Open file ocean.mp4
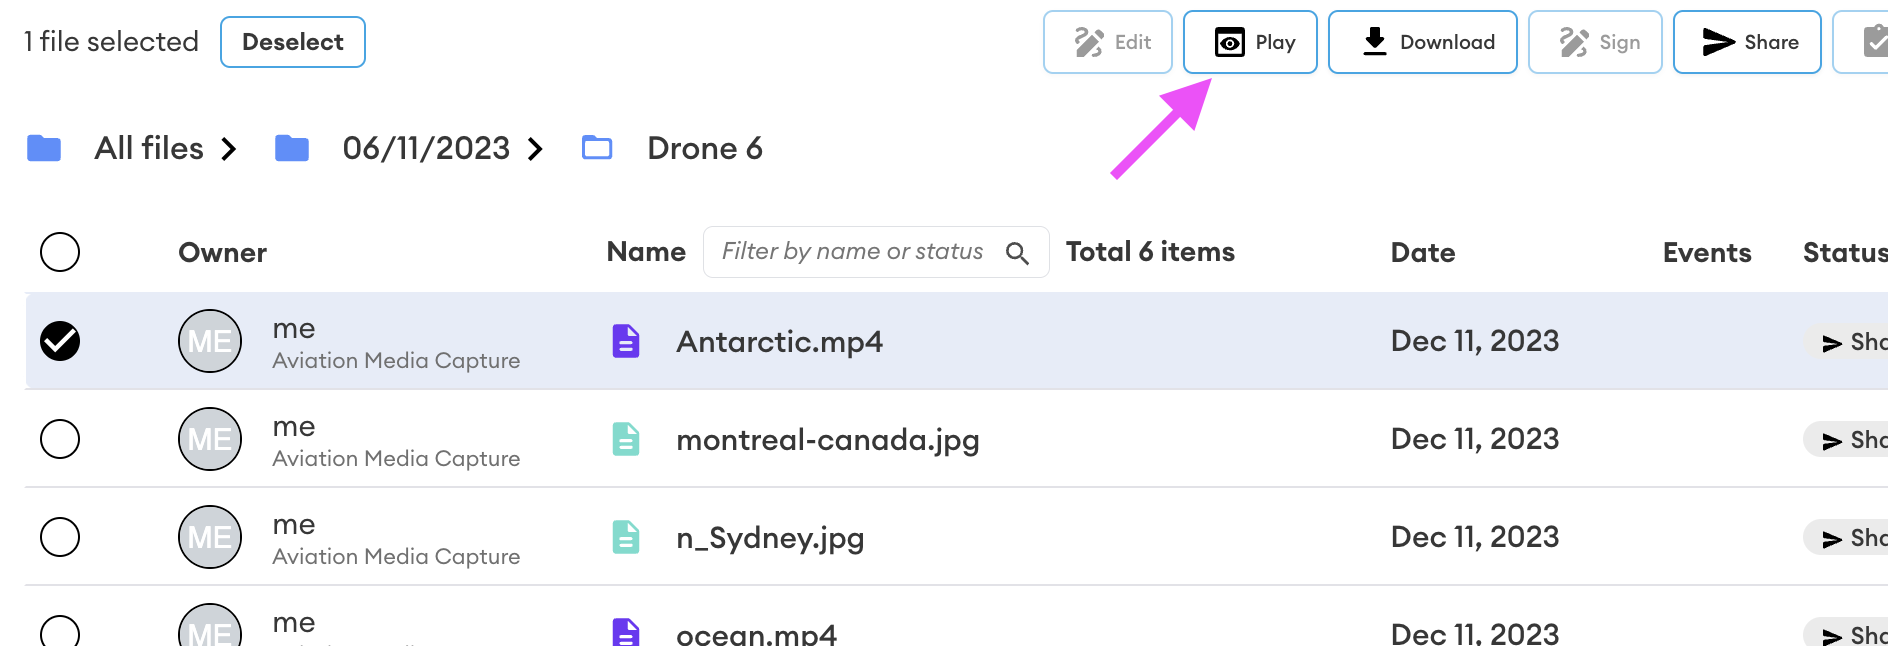The image size is (1888, 646). 756,634
